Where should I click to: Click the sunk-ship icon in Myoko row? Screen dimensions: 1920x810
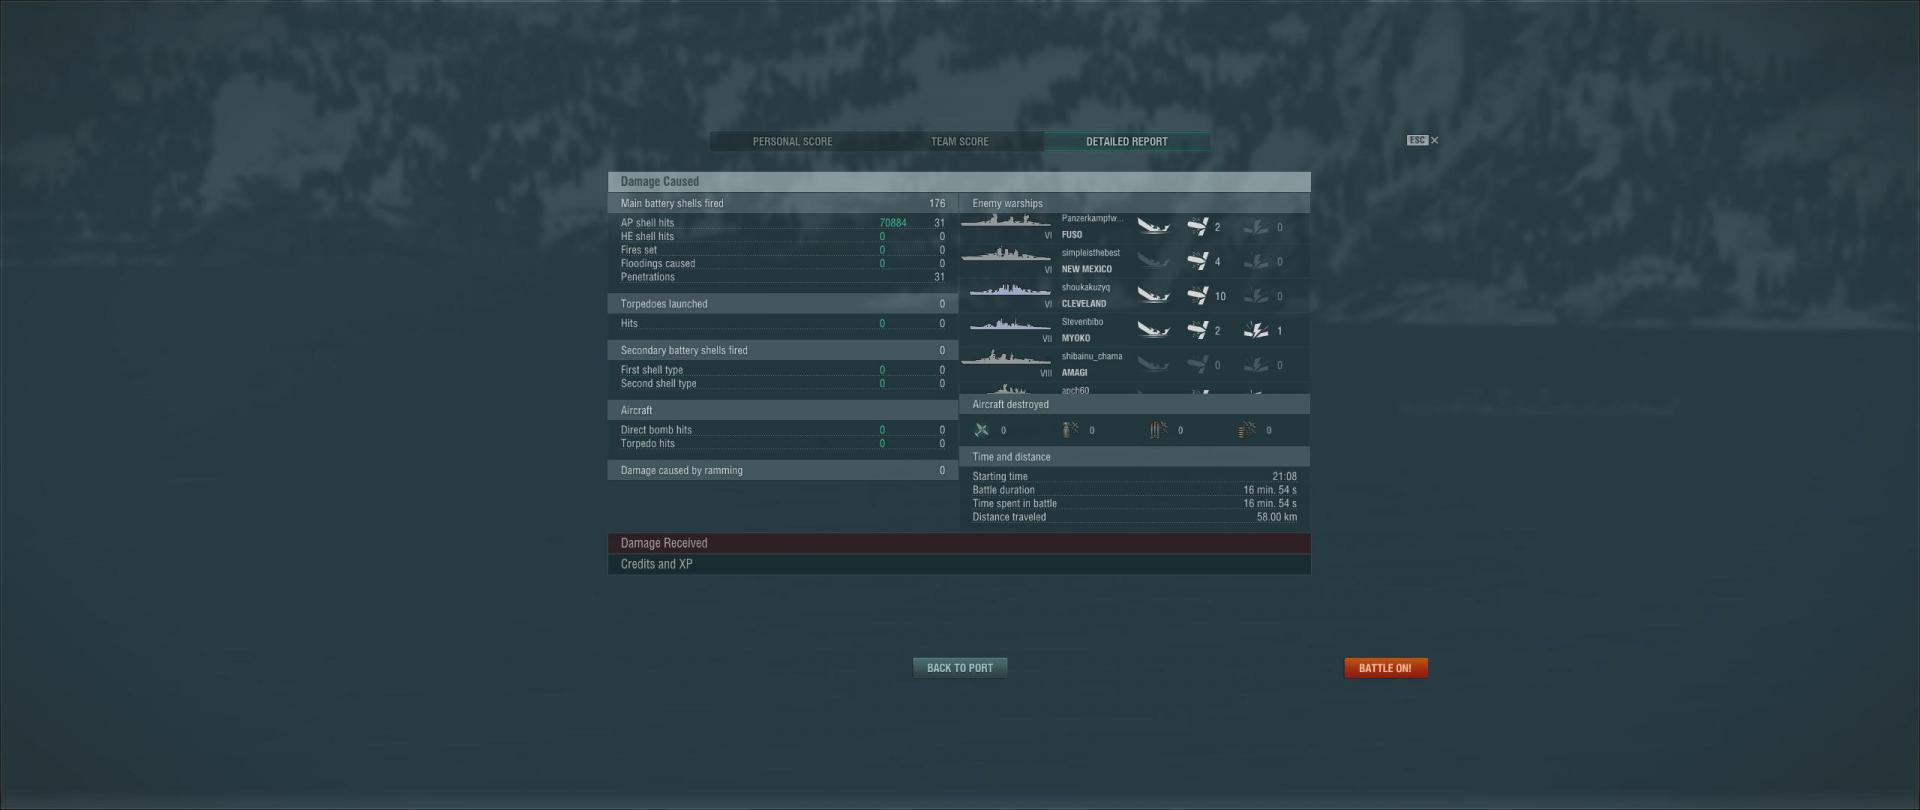coord(1153,330)
